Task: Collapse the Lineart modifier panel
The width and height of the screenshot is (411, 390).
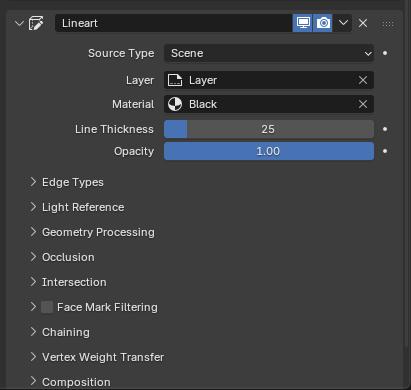Action: tap(20, 23)
